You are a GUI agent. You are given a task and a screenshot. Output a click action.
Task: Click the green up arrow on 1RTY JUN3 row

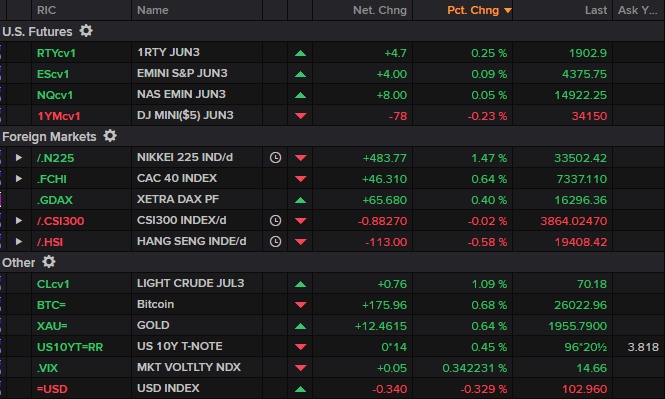[300, 53]
